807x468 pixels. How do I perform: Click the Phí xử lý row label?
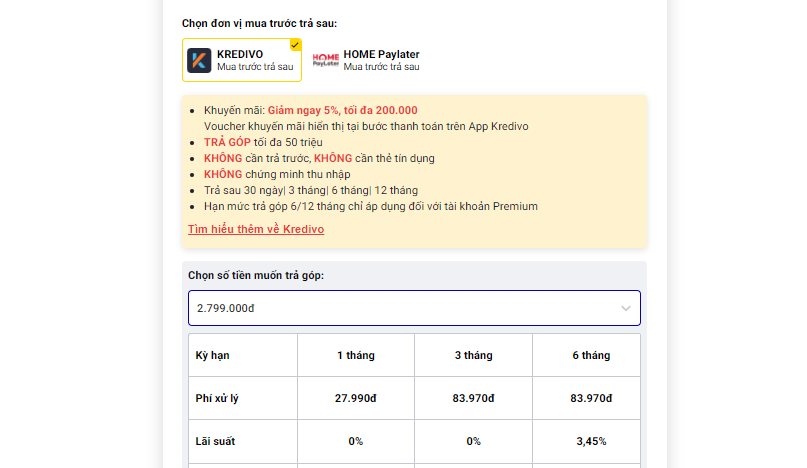point(217,398)
